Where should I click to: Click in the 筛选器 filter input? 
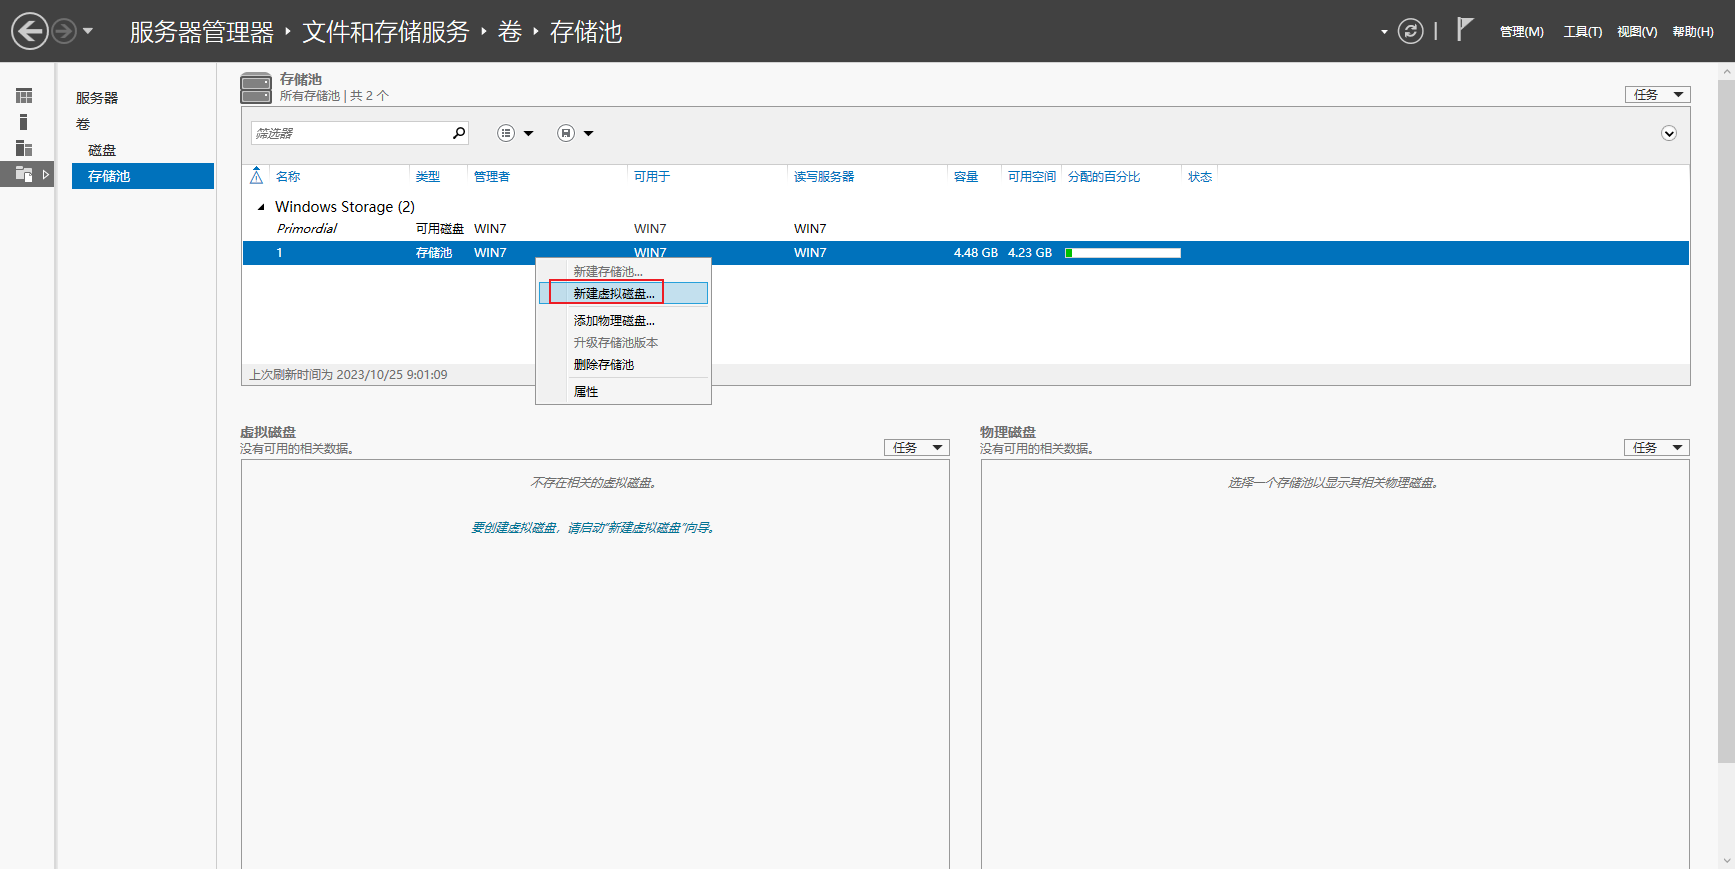(350, 133)
